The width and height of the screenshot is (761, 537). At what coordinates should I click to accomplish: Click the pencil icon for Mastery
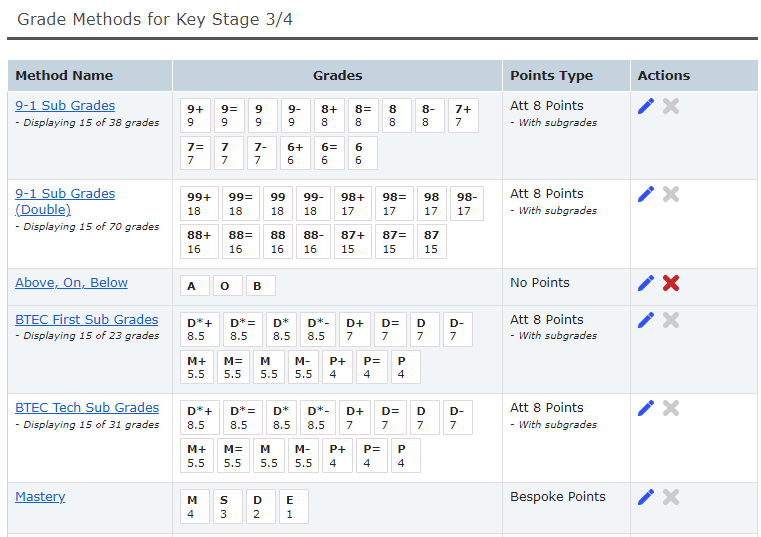(x=646, y=497)
